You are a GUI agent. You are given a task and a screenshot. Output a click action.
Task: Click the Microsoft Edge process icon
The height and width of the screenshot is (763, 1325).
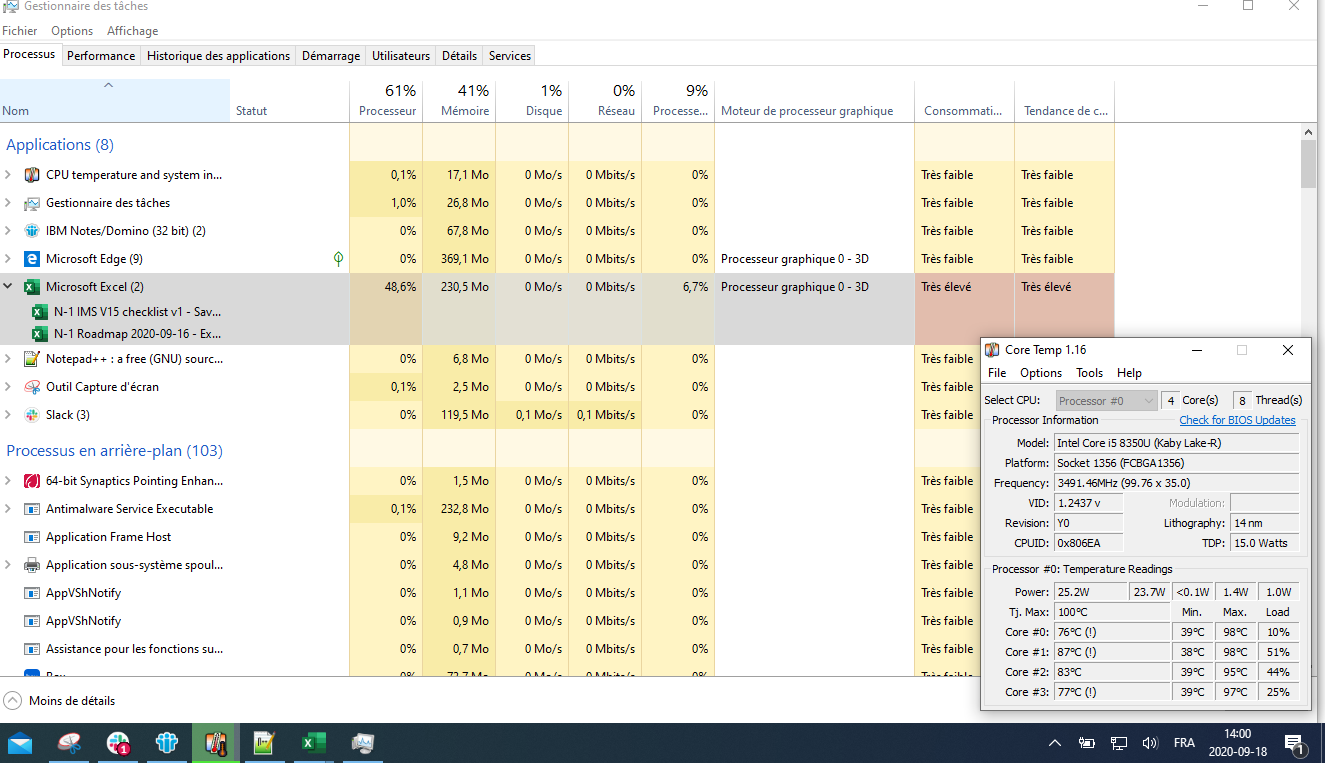31,259
